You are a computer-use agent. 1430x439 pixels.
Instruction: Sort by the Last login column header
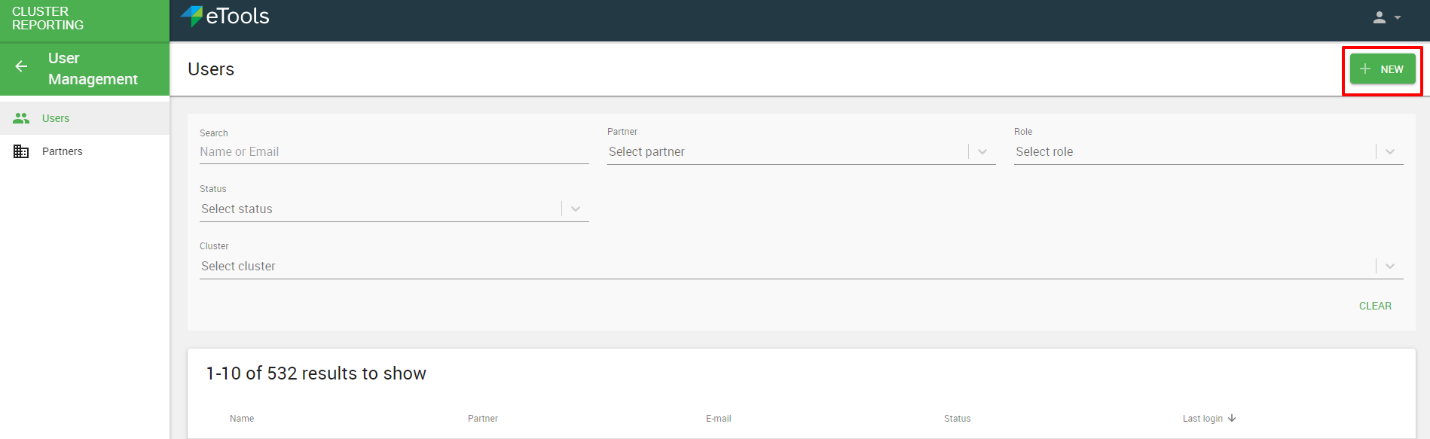(x=1202, y=418)
